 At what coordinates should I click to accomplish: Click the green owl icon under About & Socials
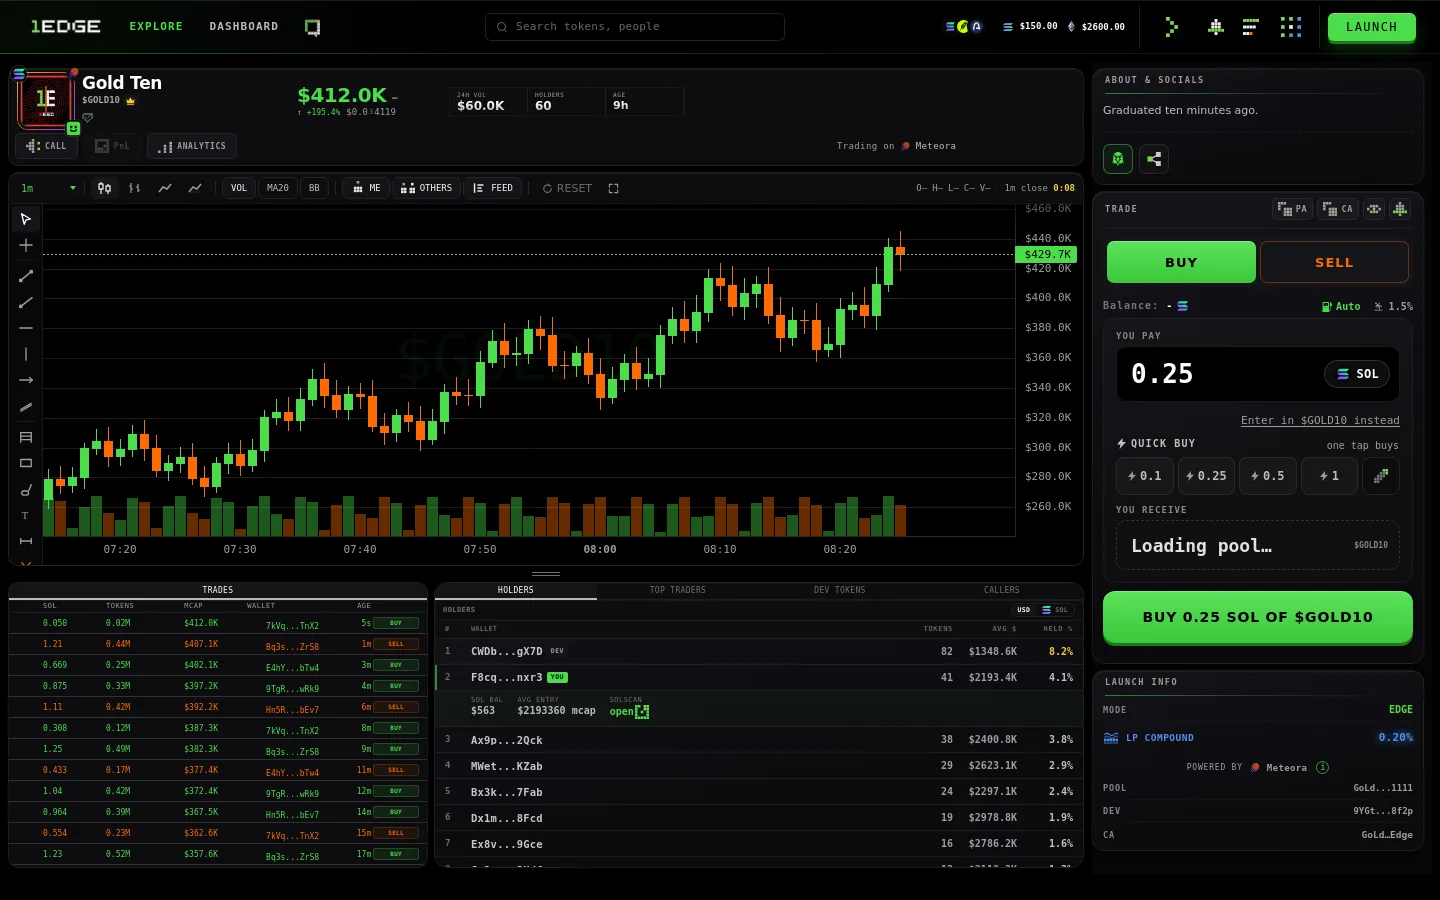click(1118, 158)
